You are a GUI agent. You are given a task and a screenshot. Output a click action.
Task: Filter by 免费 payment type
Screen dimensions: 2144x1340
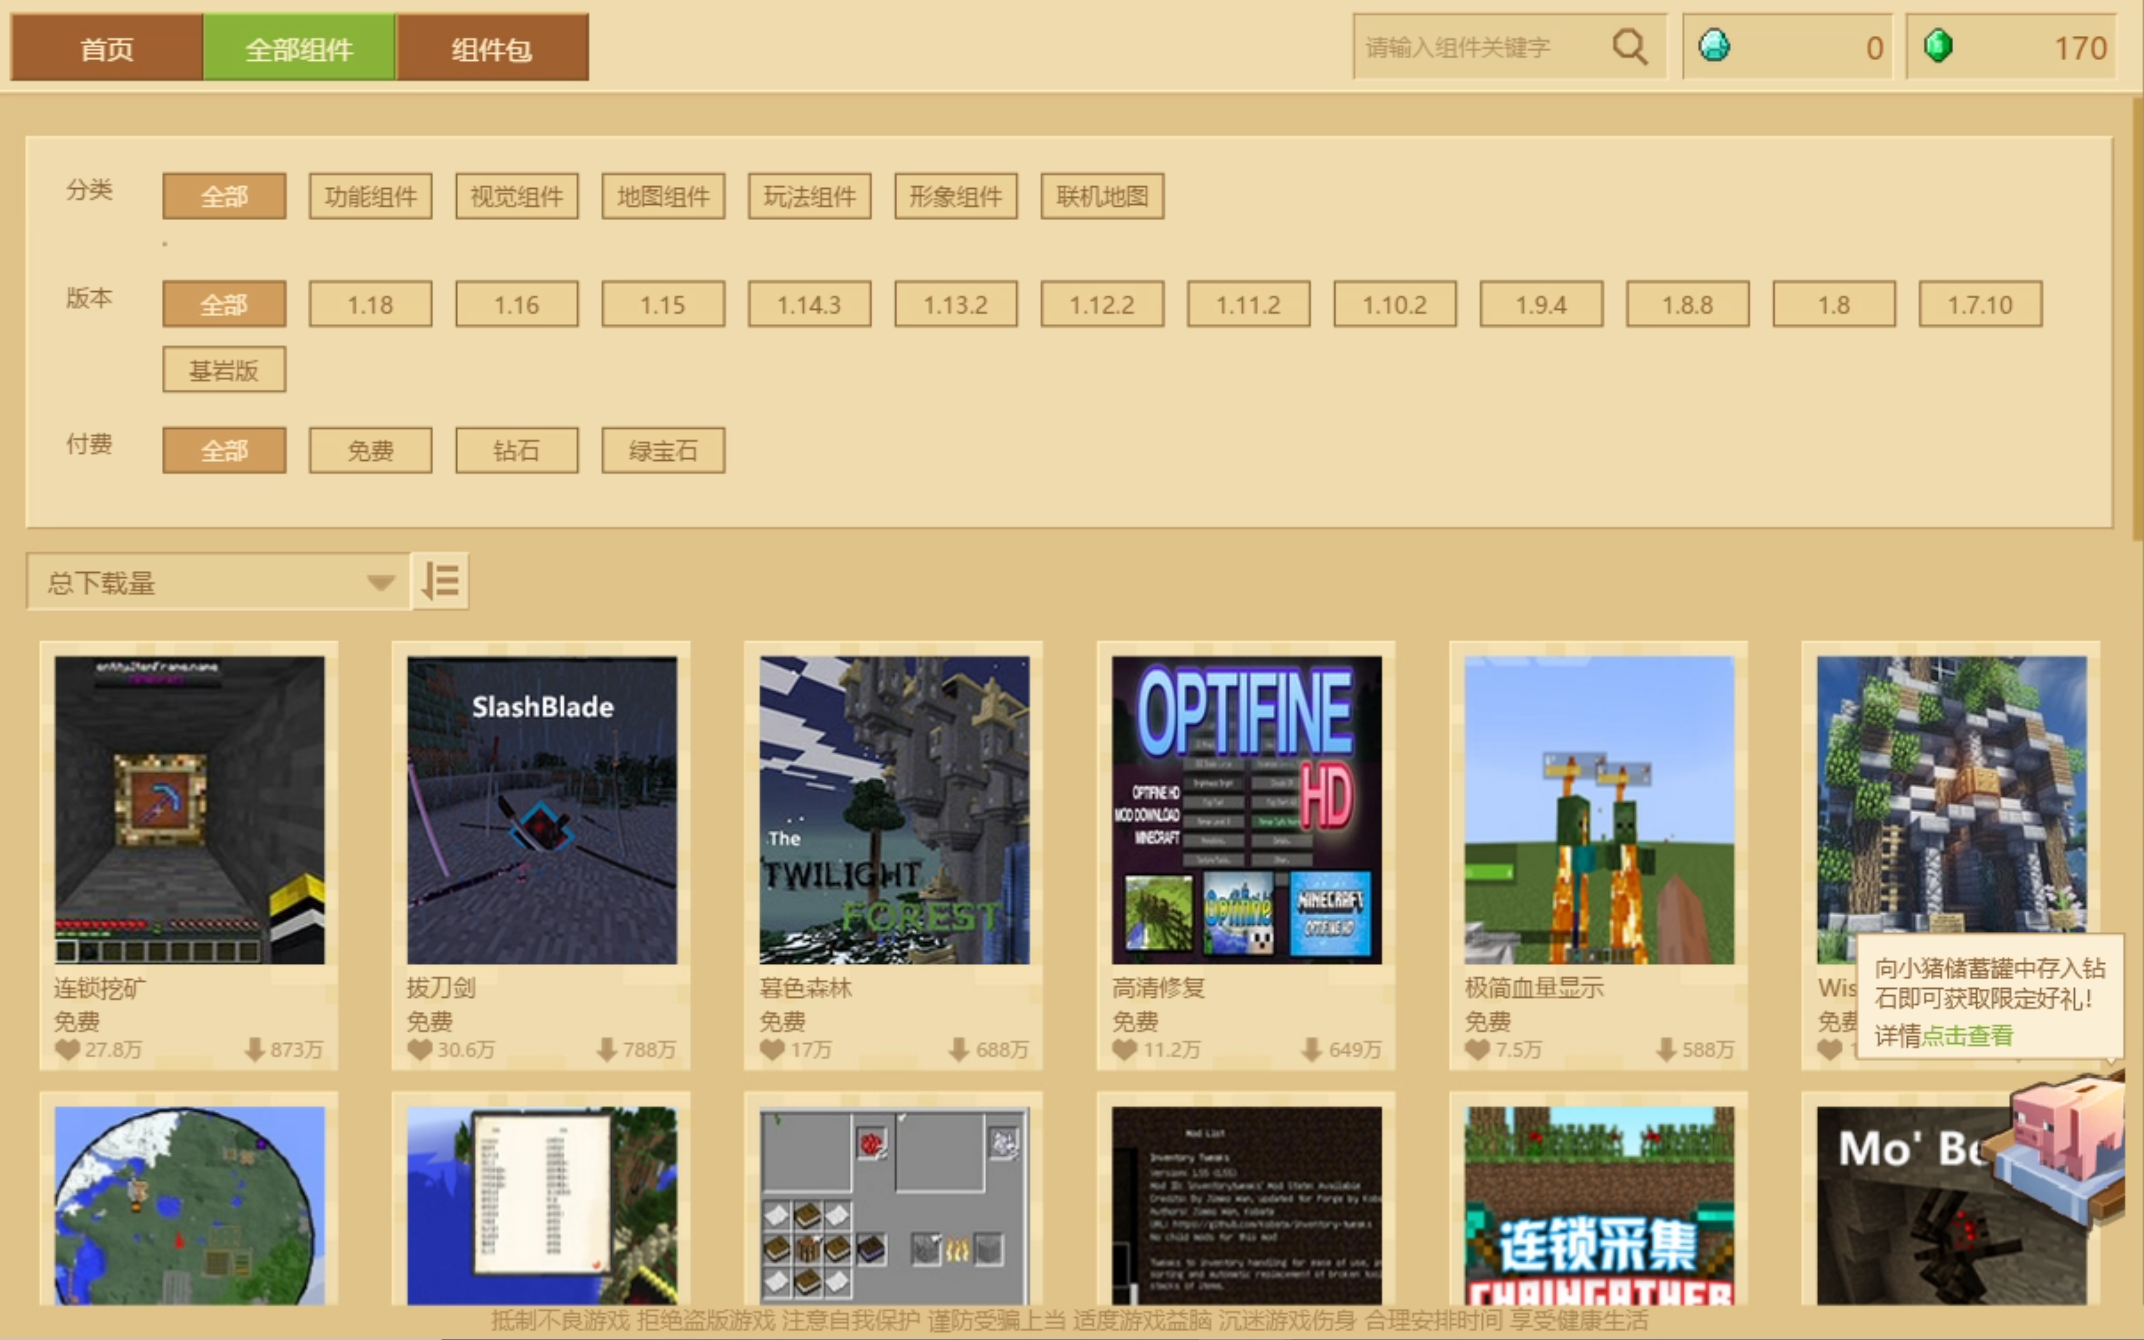point(370,450)
